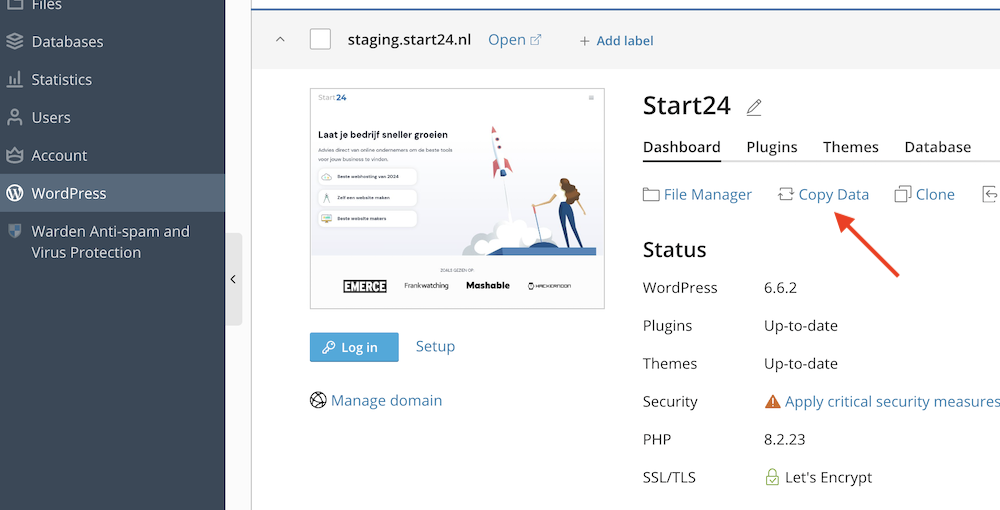Screen dimensions: 1000x510
Task: Click the Statistics bar chart icon
Action: pyautogui.click(x=14, y=80)
